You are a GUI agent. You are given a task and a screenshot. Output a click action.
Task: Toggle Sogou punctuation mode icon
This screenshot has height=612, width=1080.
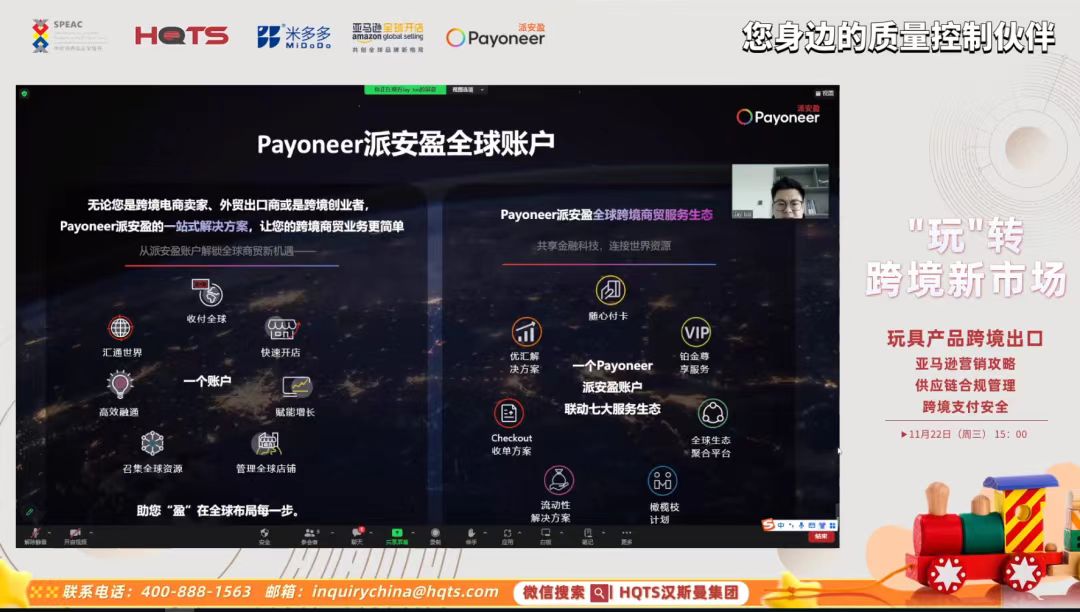pos(791,525)
